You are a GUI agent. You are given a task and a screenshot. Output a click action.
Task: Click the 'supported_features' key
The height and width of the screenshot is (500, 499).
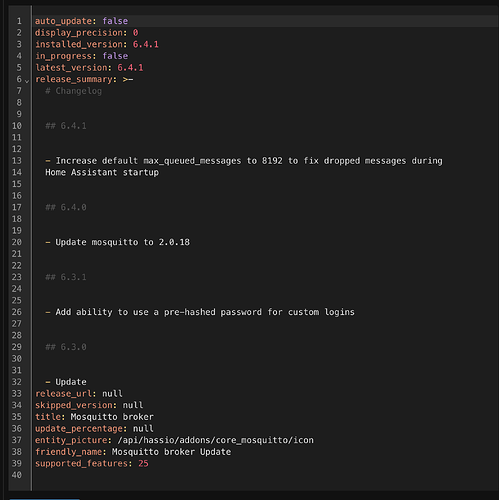[81, 464]
